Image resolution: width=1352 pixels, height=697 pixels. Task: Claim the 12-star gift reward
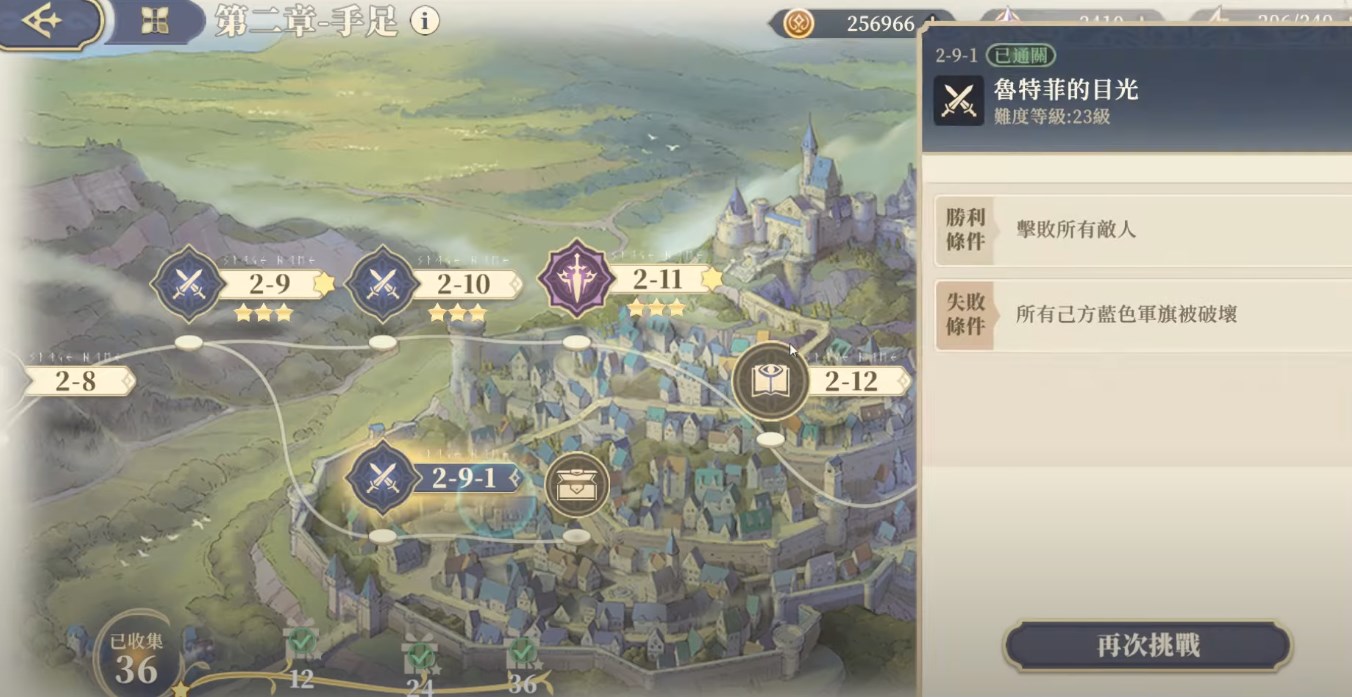pos(301,642)
